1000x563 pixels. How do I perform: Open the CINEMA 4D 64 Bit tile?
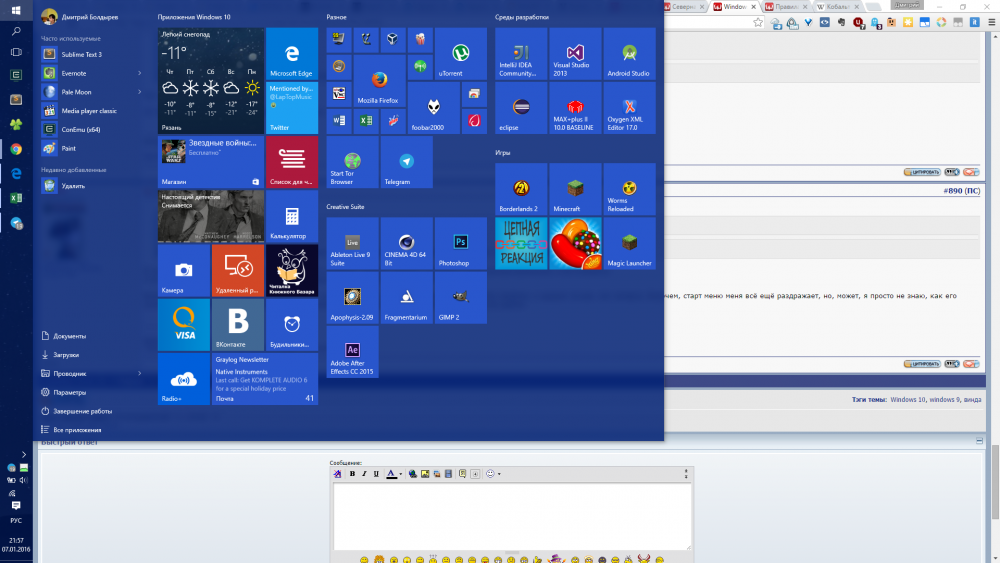[406, 243]
